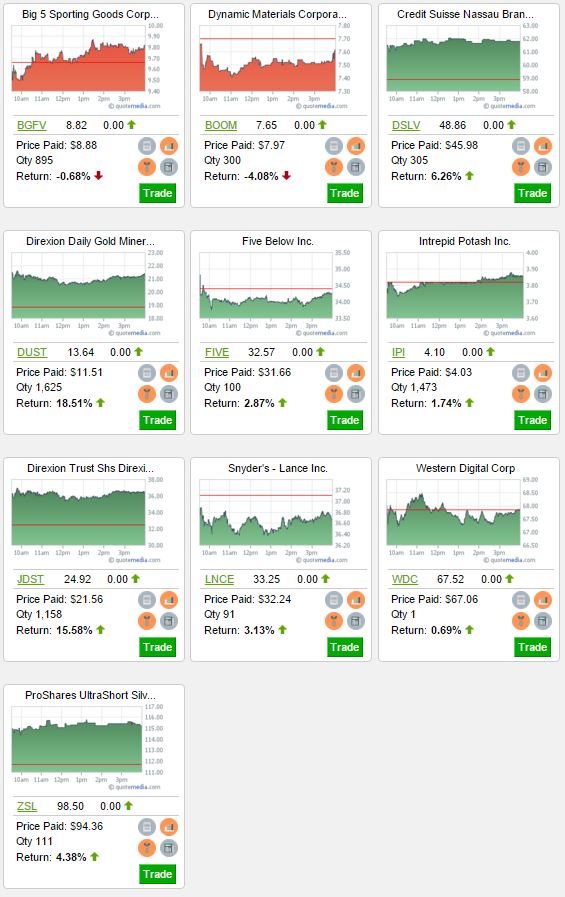Click the gray box icon in IPI card

[543, 394]
